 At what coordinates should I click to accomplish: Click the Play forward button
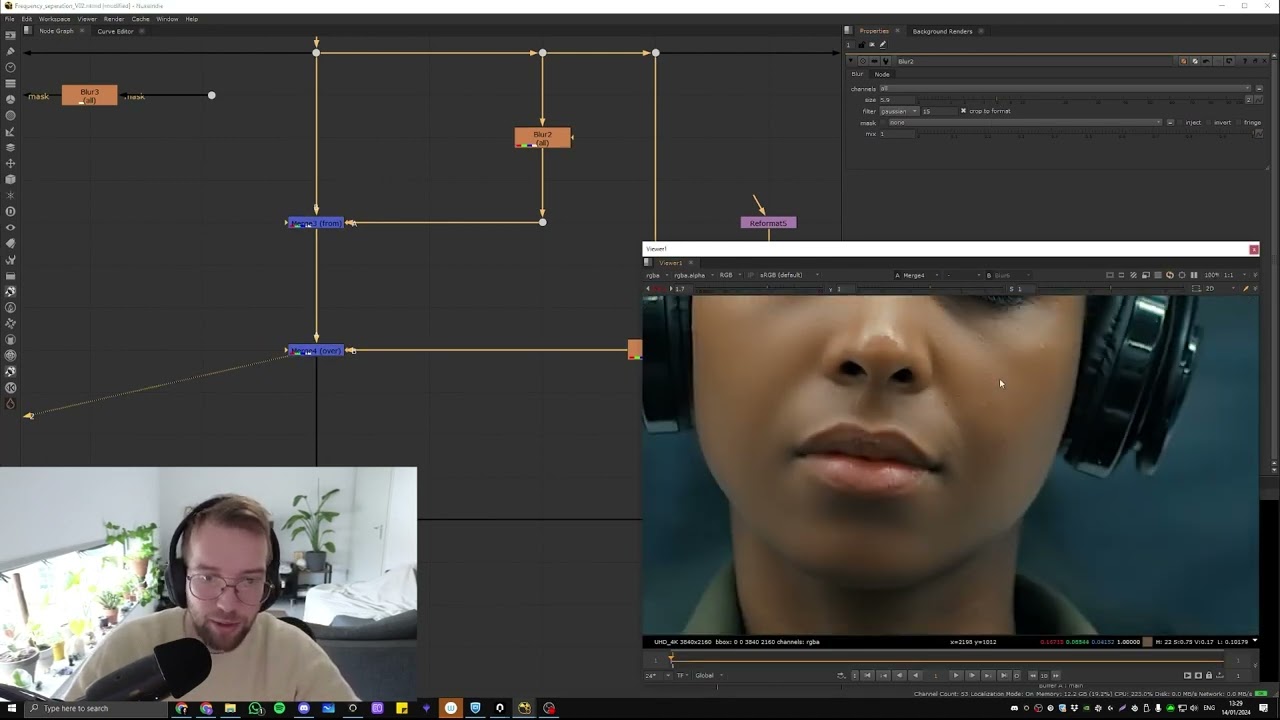tap(955, 675)
